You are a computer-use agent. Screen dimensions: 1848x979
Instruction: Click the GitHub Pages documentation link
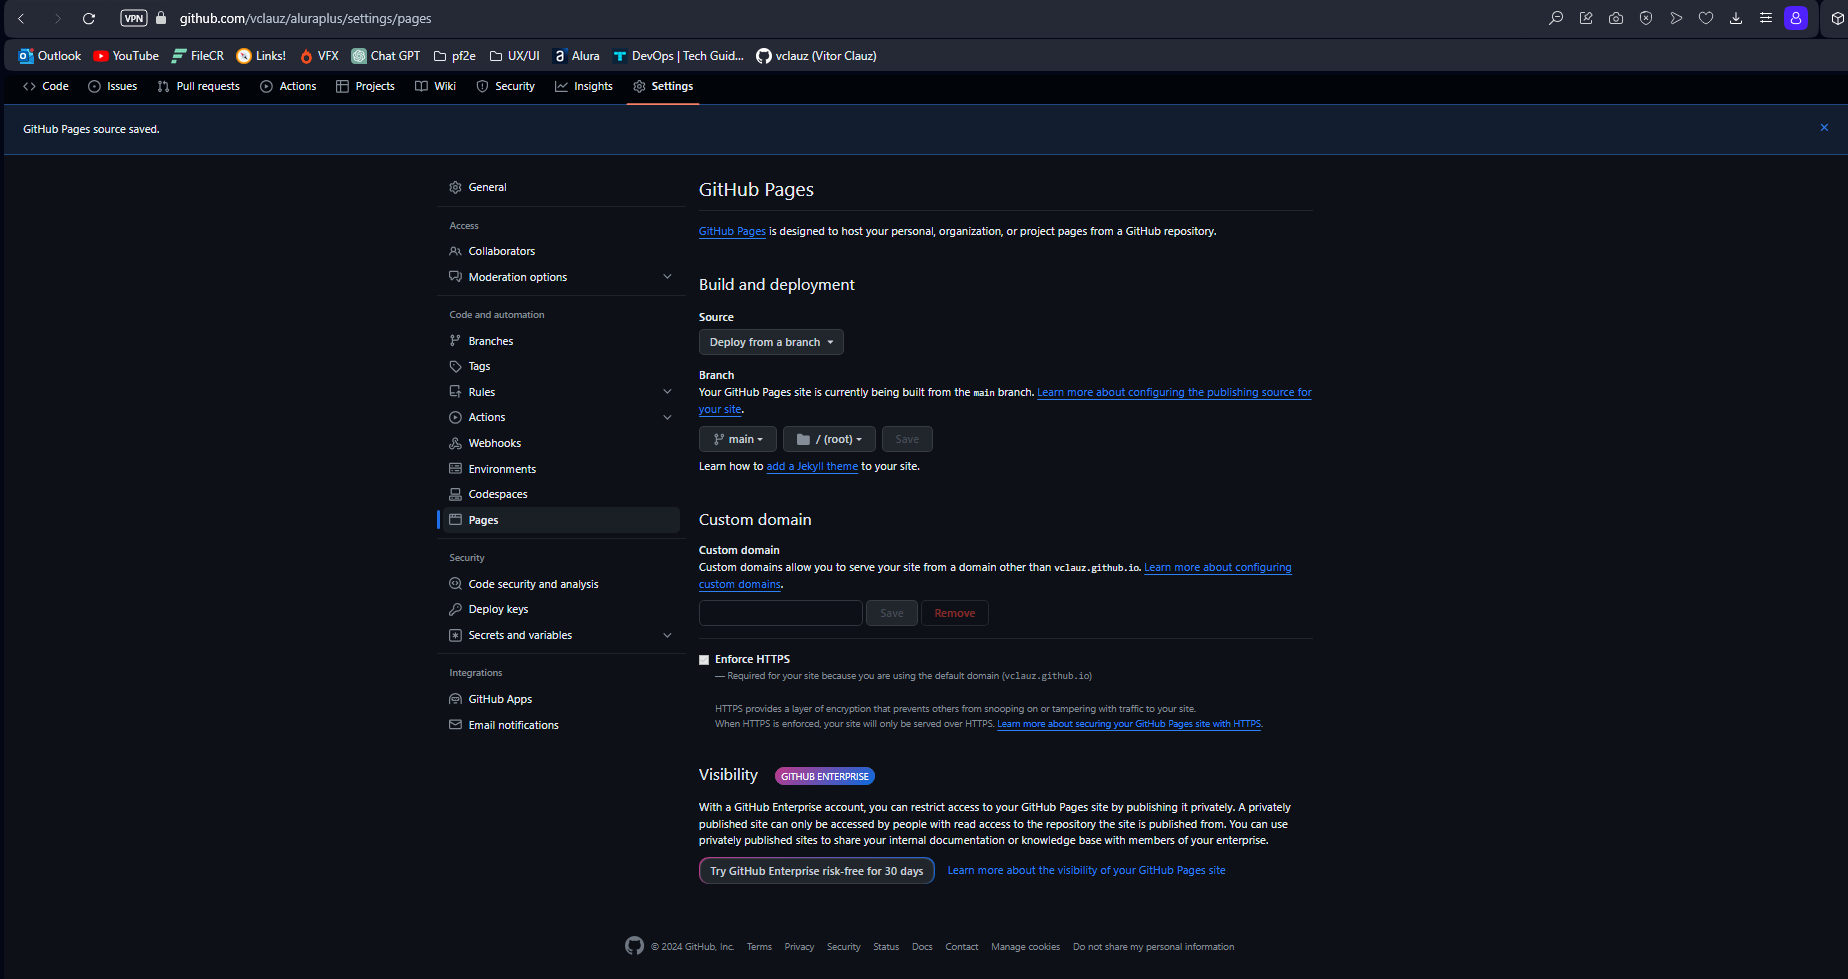coord(732,231)
